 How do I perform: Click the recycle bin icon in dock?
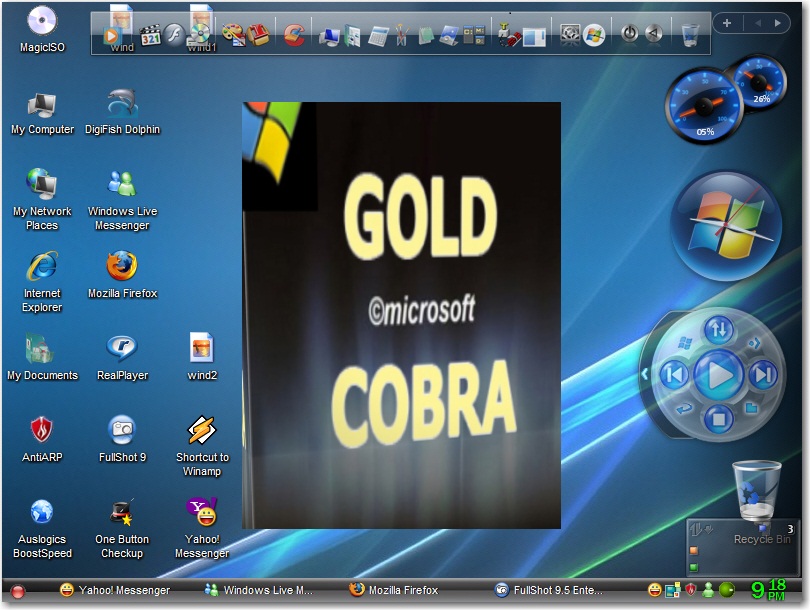pyautogui.click(x=690, y=35)
